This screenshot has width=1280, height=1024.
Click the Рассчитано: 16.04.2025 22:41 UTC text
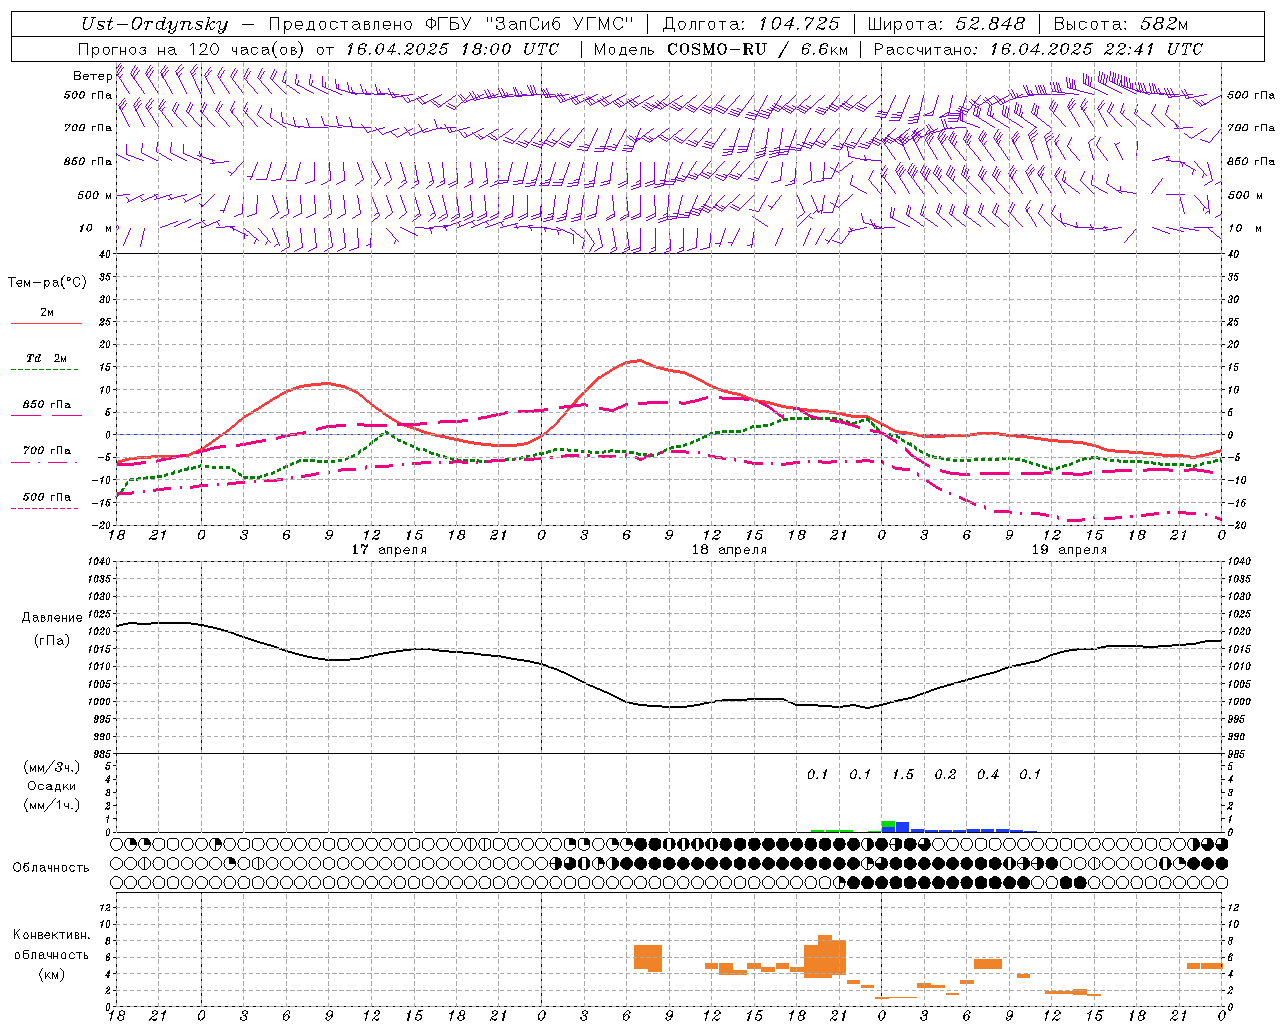1038,49
